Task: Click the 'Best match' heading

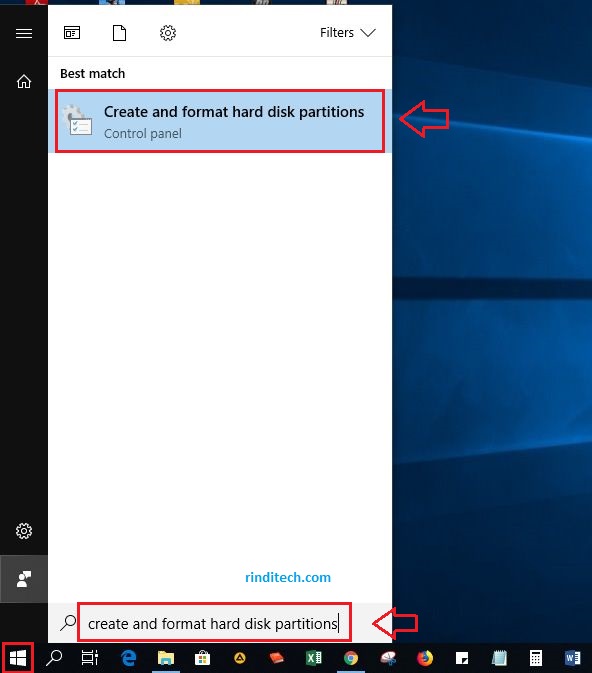Action: 93,73
